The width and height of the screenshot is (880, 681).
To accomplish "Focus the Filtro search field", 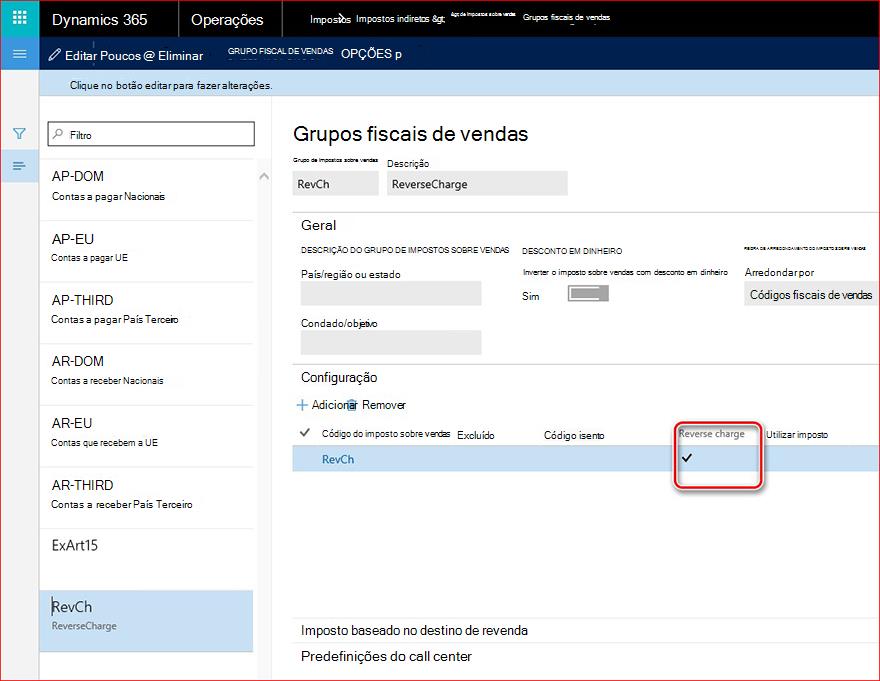I will point(151,134).
